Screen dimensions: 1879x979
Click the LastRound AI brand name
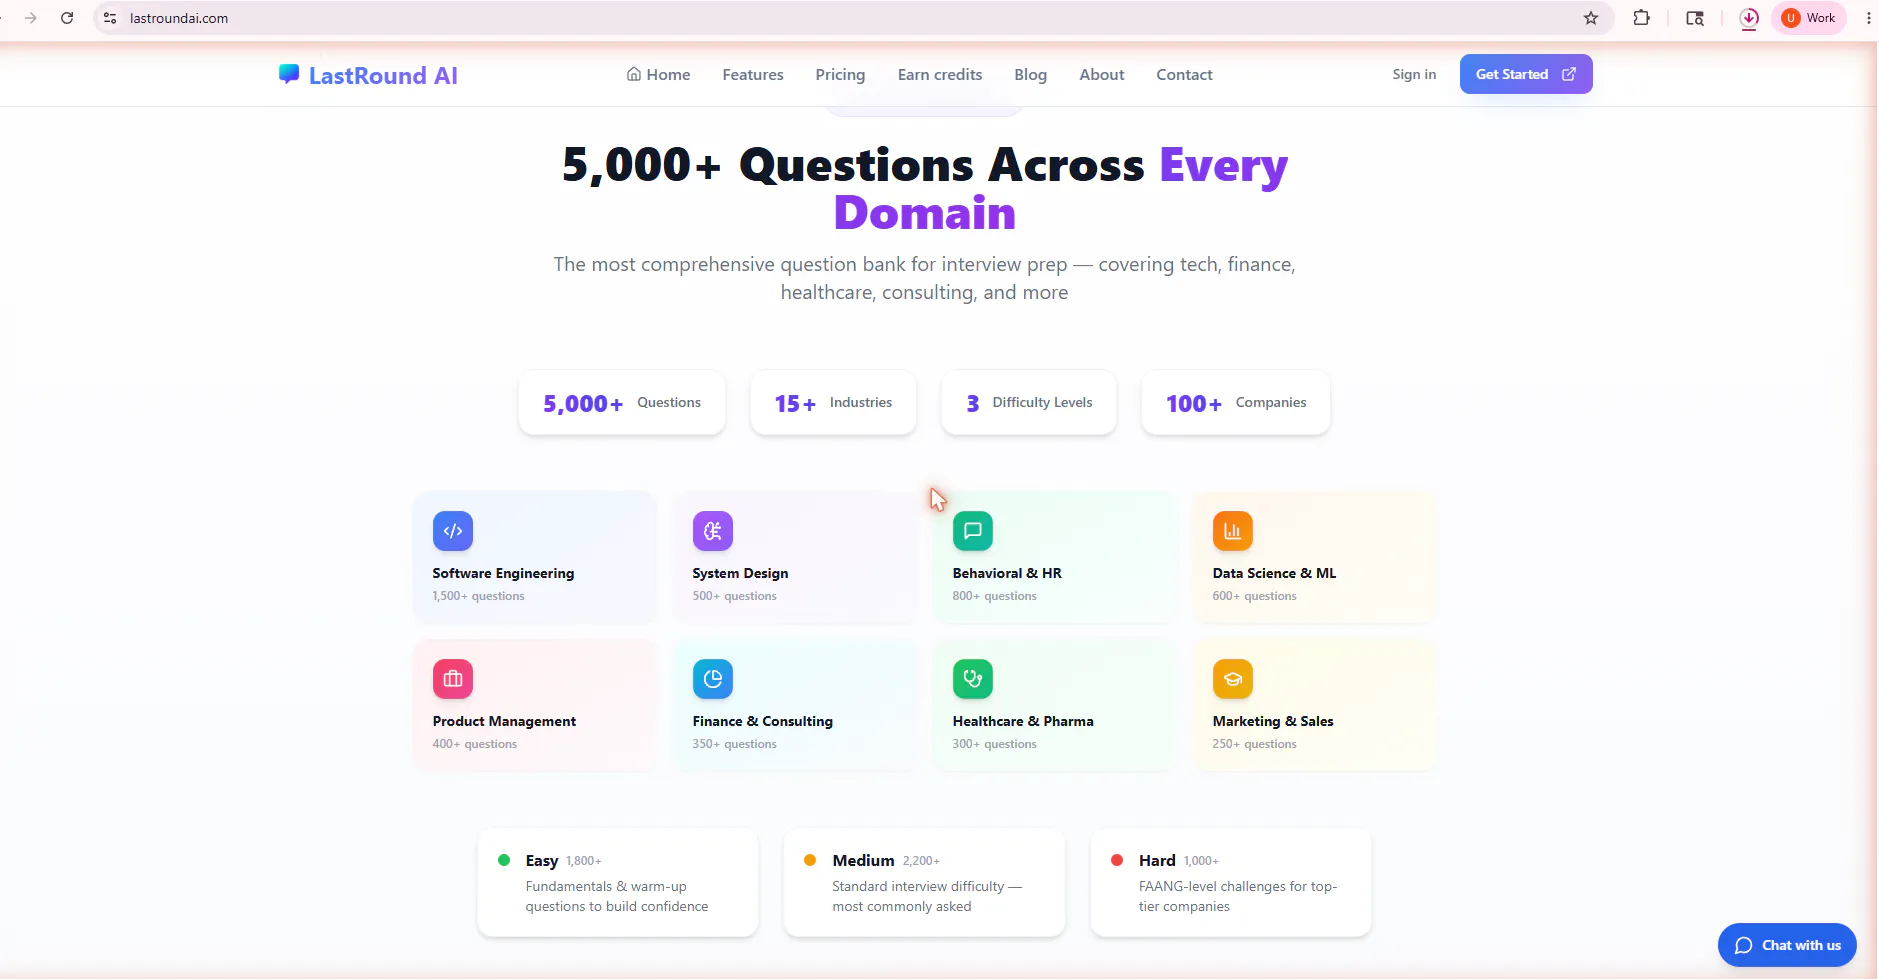point(383,76)
